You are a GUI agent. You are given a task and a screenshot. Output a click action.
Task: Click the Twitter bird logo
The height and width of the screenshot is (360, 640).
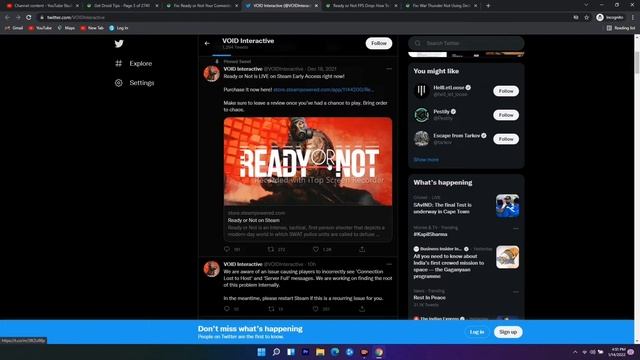click(119, 44)
